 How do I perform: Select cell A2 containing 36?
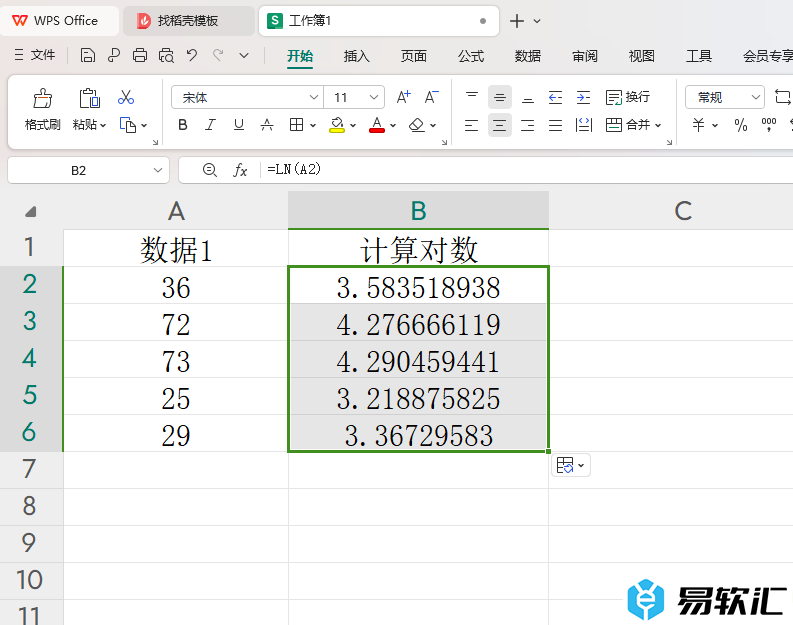tap(175, 285)
